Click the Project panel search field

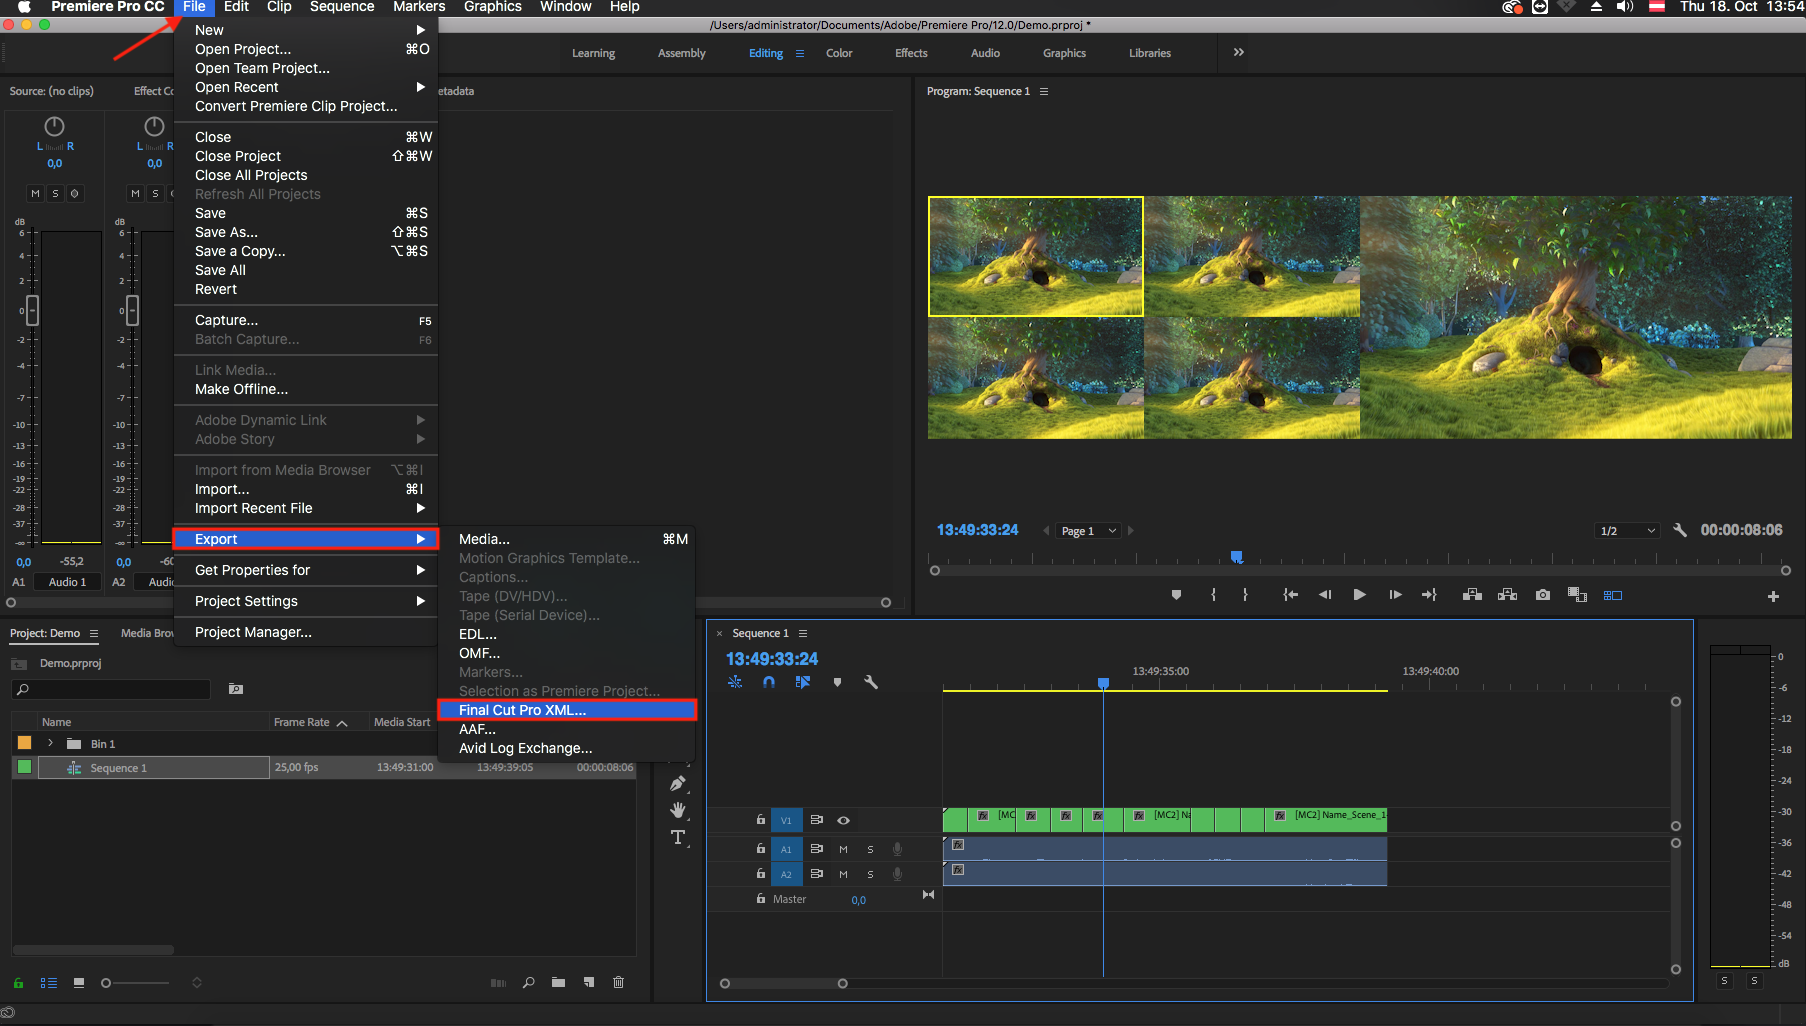click(111, 689)
